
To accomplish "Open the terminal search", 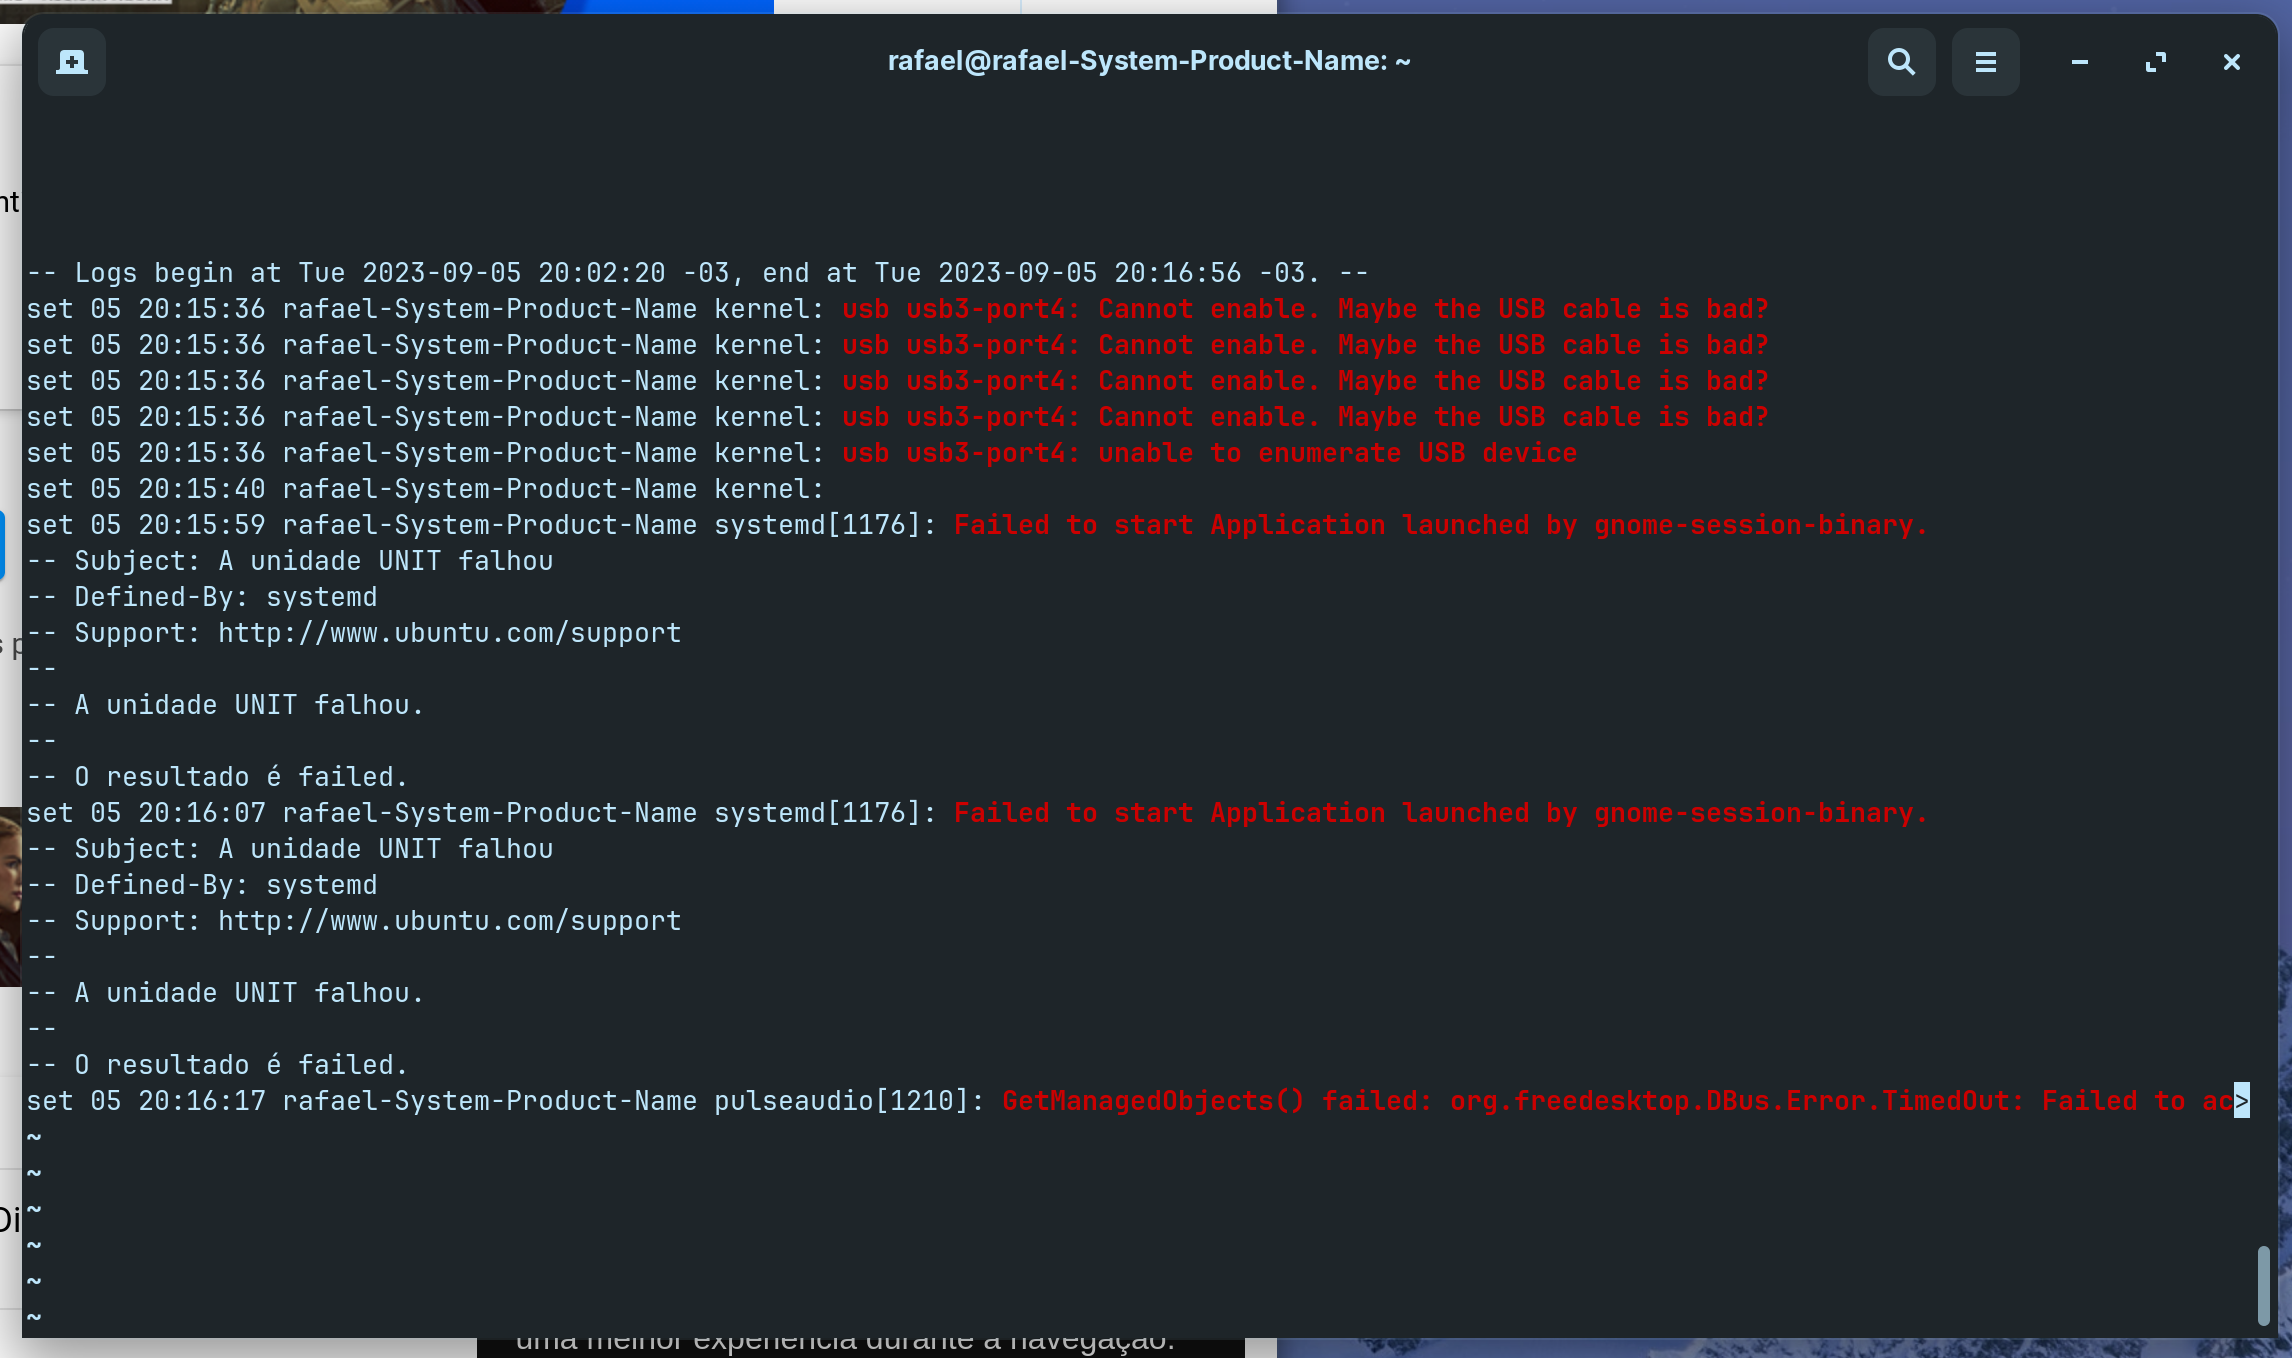I will [x=1901, y=62].
